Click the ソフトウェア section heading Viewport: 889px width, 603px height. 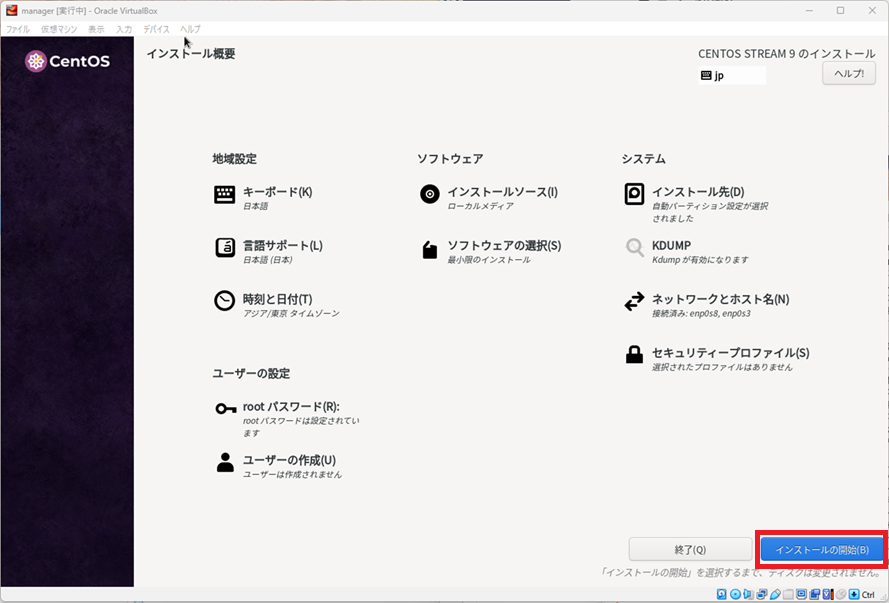coord(450,159)
